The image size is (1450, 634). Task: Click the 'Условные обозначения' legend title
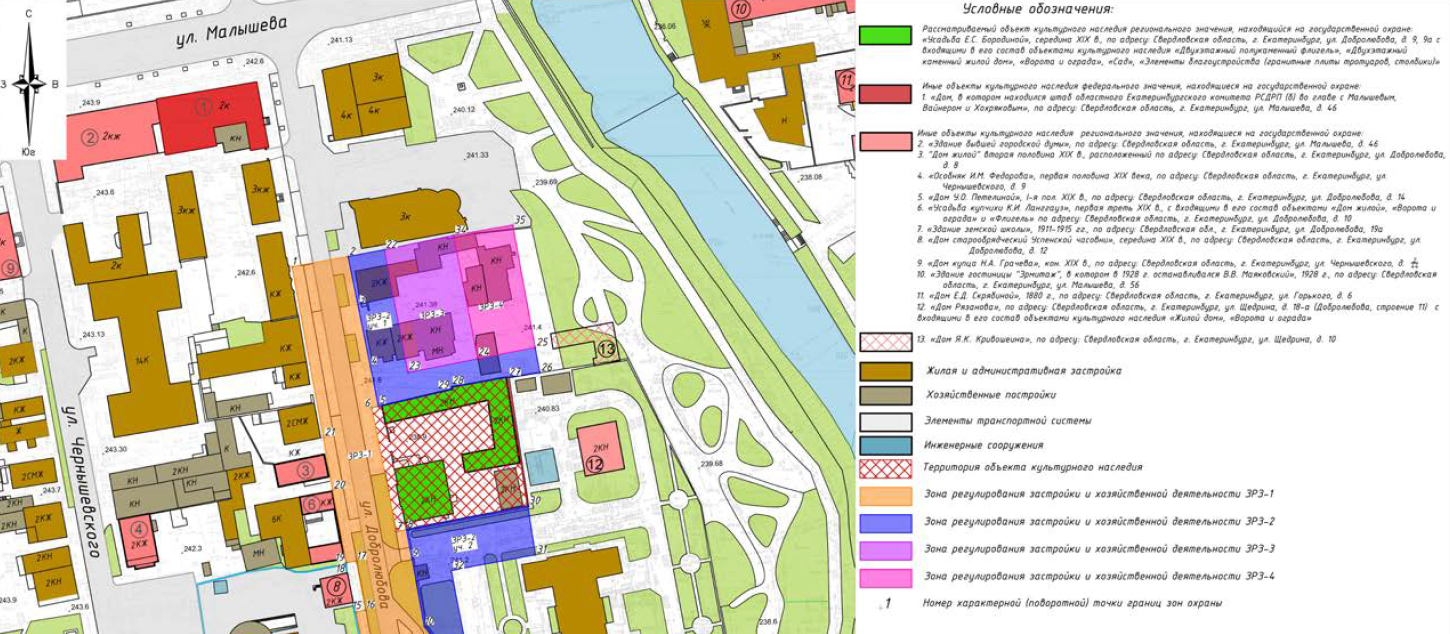1037,9
